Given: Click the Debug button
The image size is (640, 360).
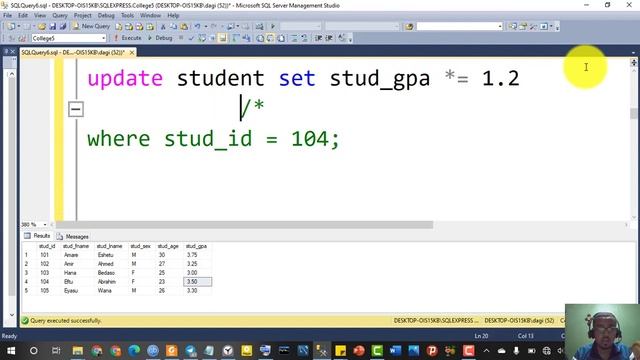Looking at the screenshot, I should click(x=160, y=38).
